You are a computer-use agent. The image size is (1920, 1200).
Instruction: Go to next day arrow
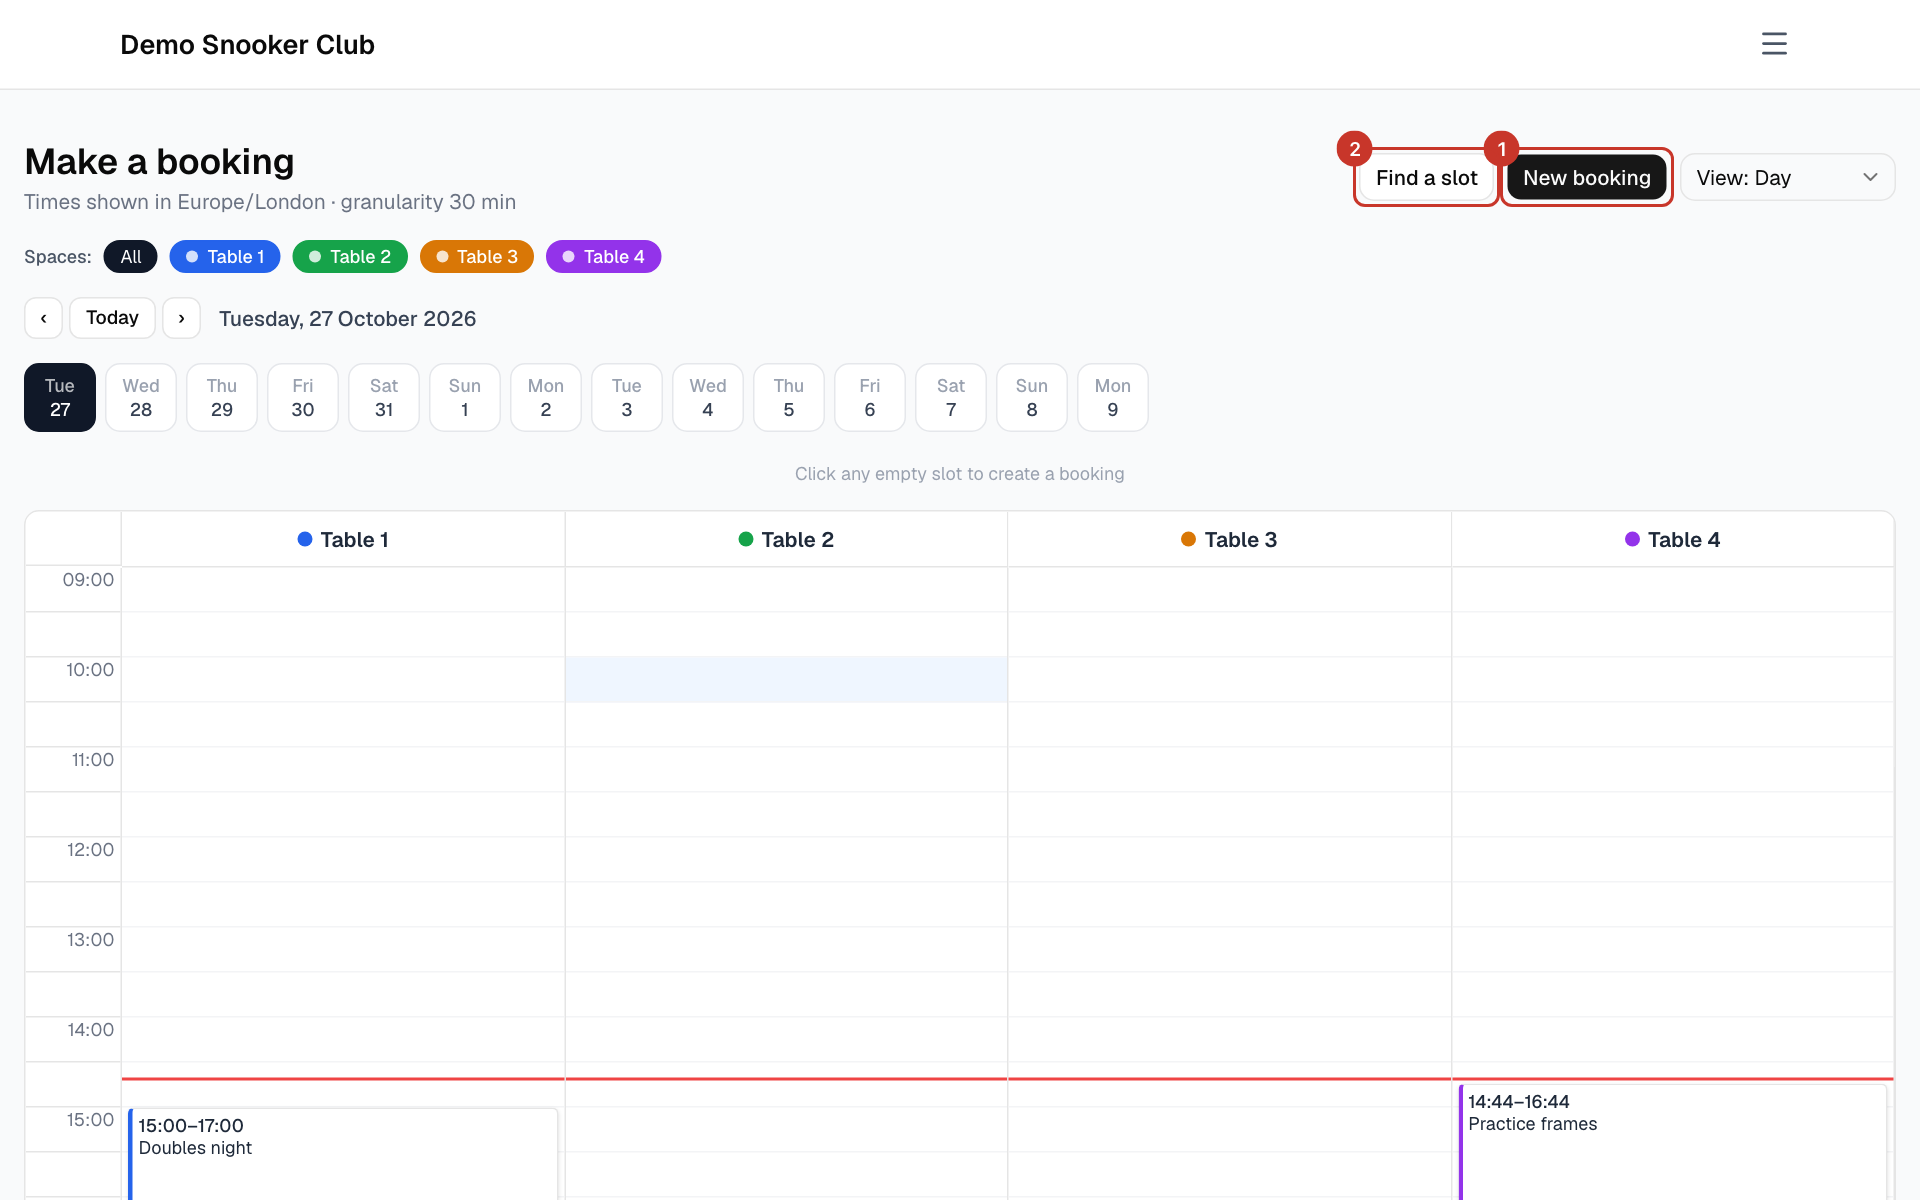[x=181, y=318]
